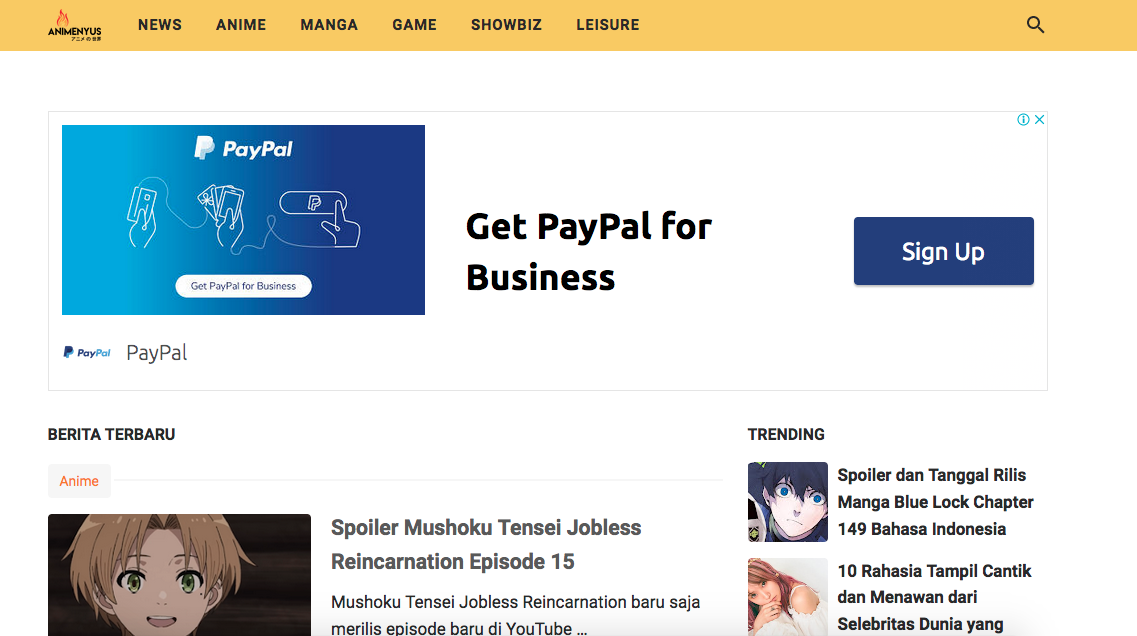Open the Blue Lock trending thumbnail

[x=787, y=502]
